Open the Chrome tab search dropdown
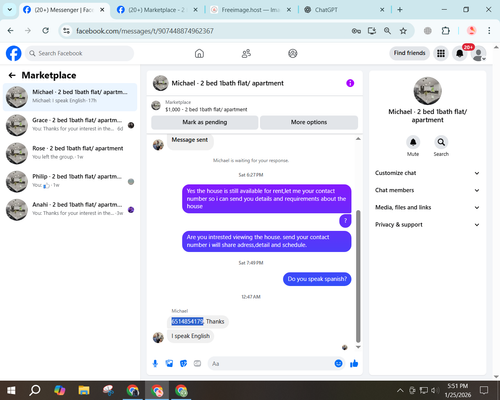 (x=10, y=10)
